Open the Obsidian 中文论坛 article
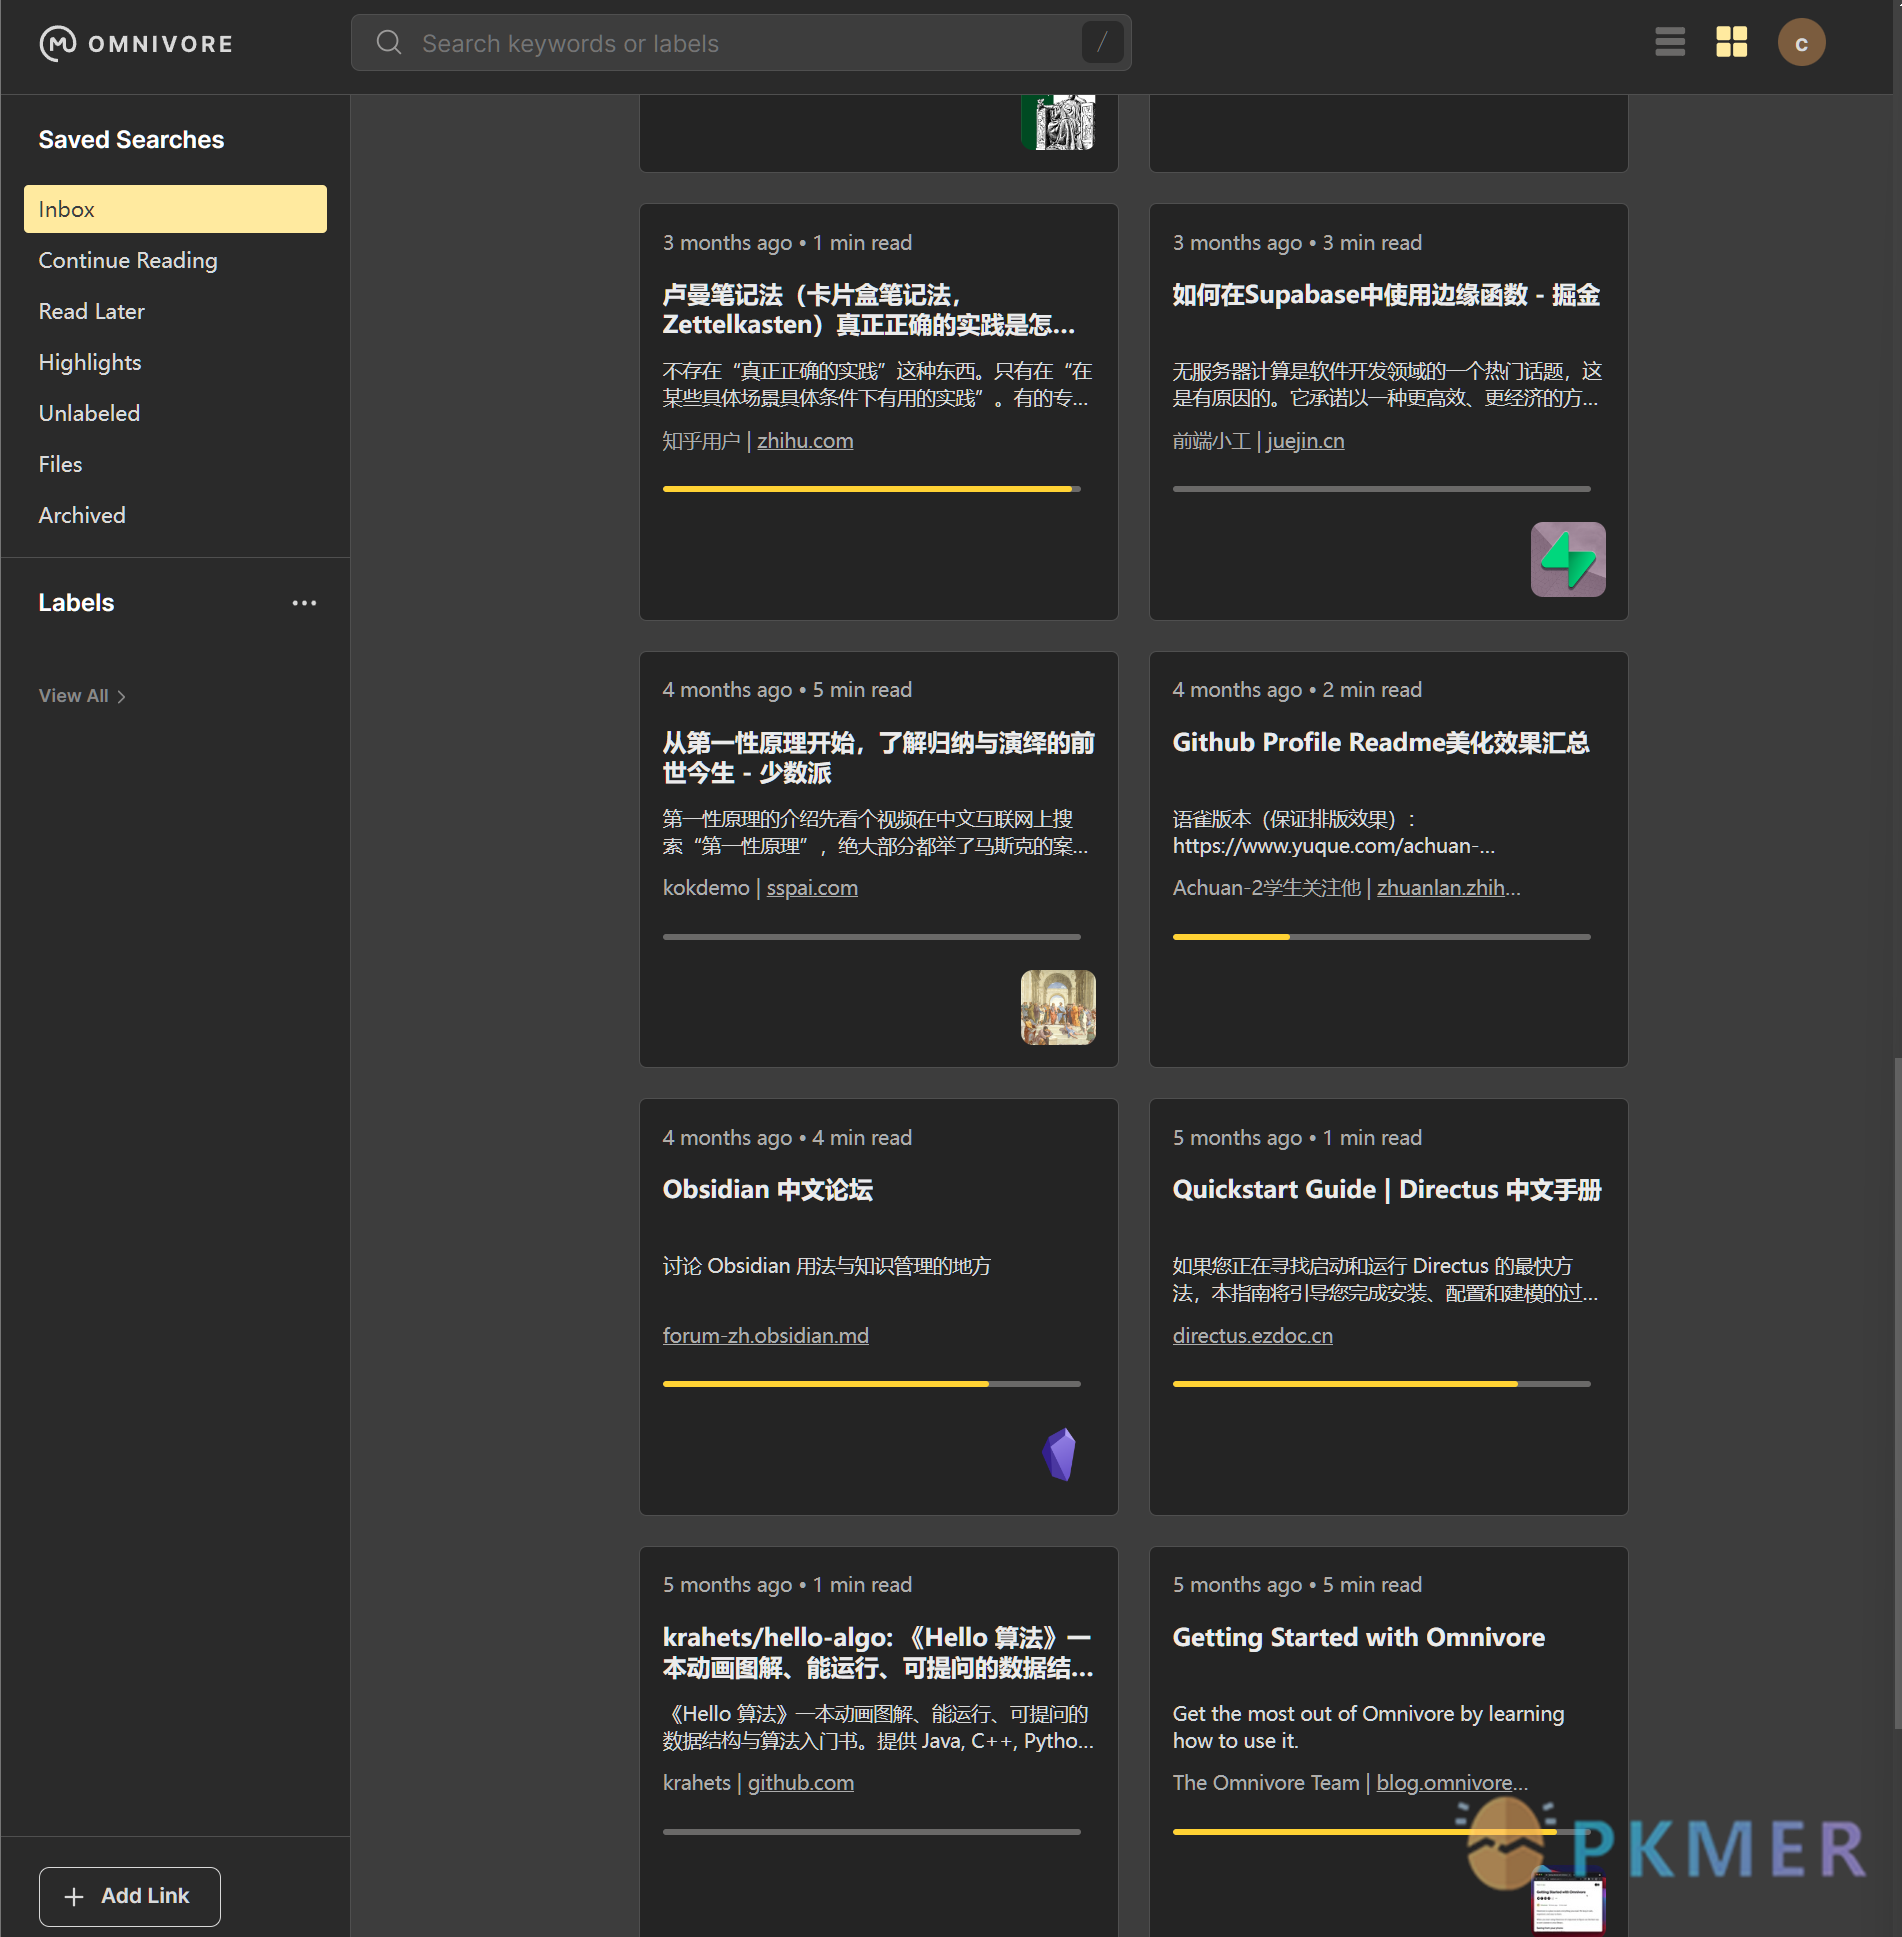The image size is (1902, 1937). [x=768, y=1190]
